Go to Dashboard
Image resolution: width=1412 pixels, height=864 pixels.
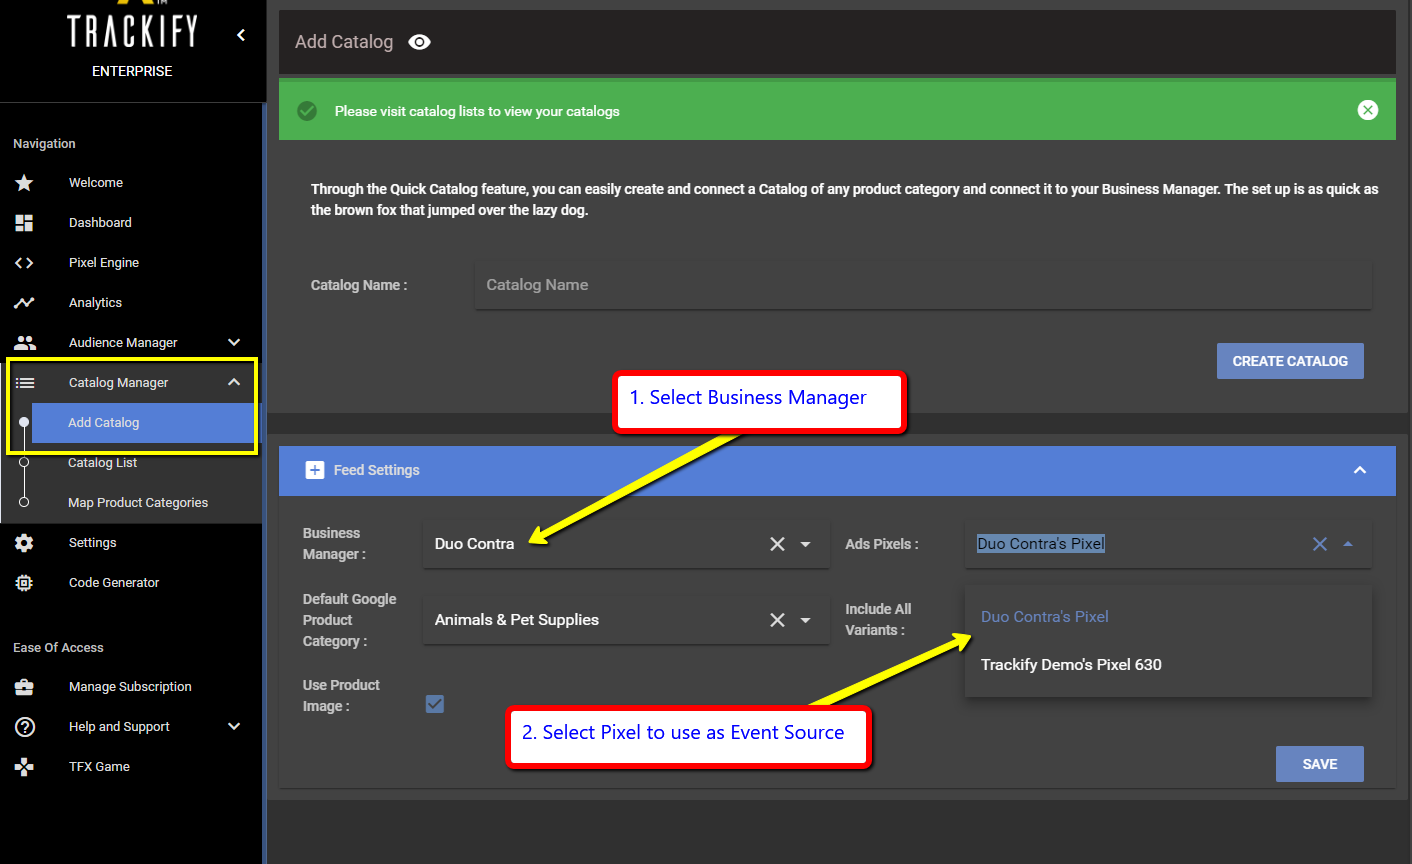[100, 223]
